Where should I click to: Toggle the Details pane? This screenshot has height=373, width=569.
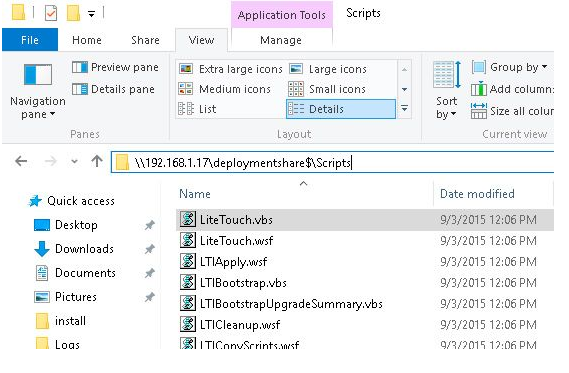click(114, 89)
